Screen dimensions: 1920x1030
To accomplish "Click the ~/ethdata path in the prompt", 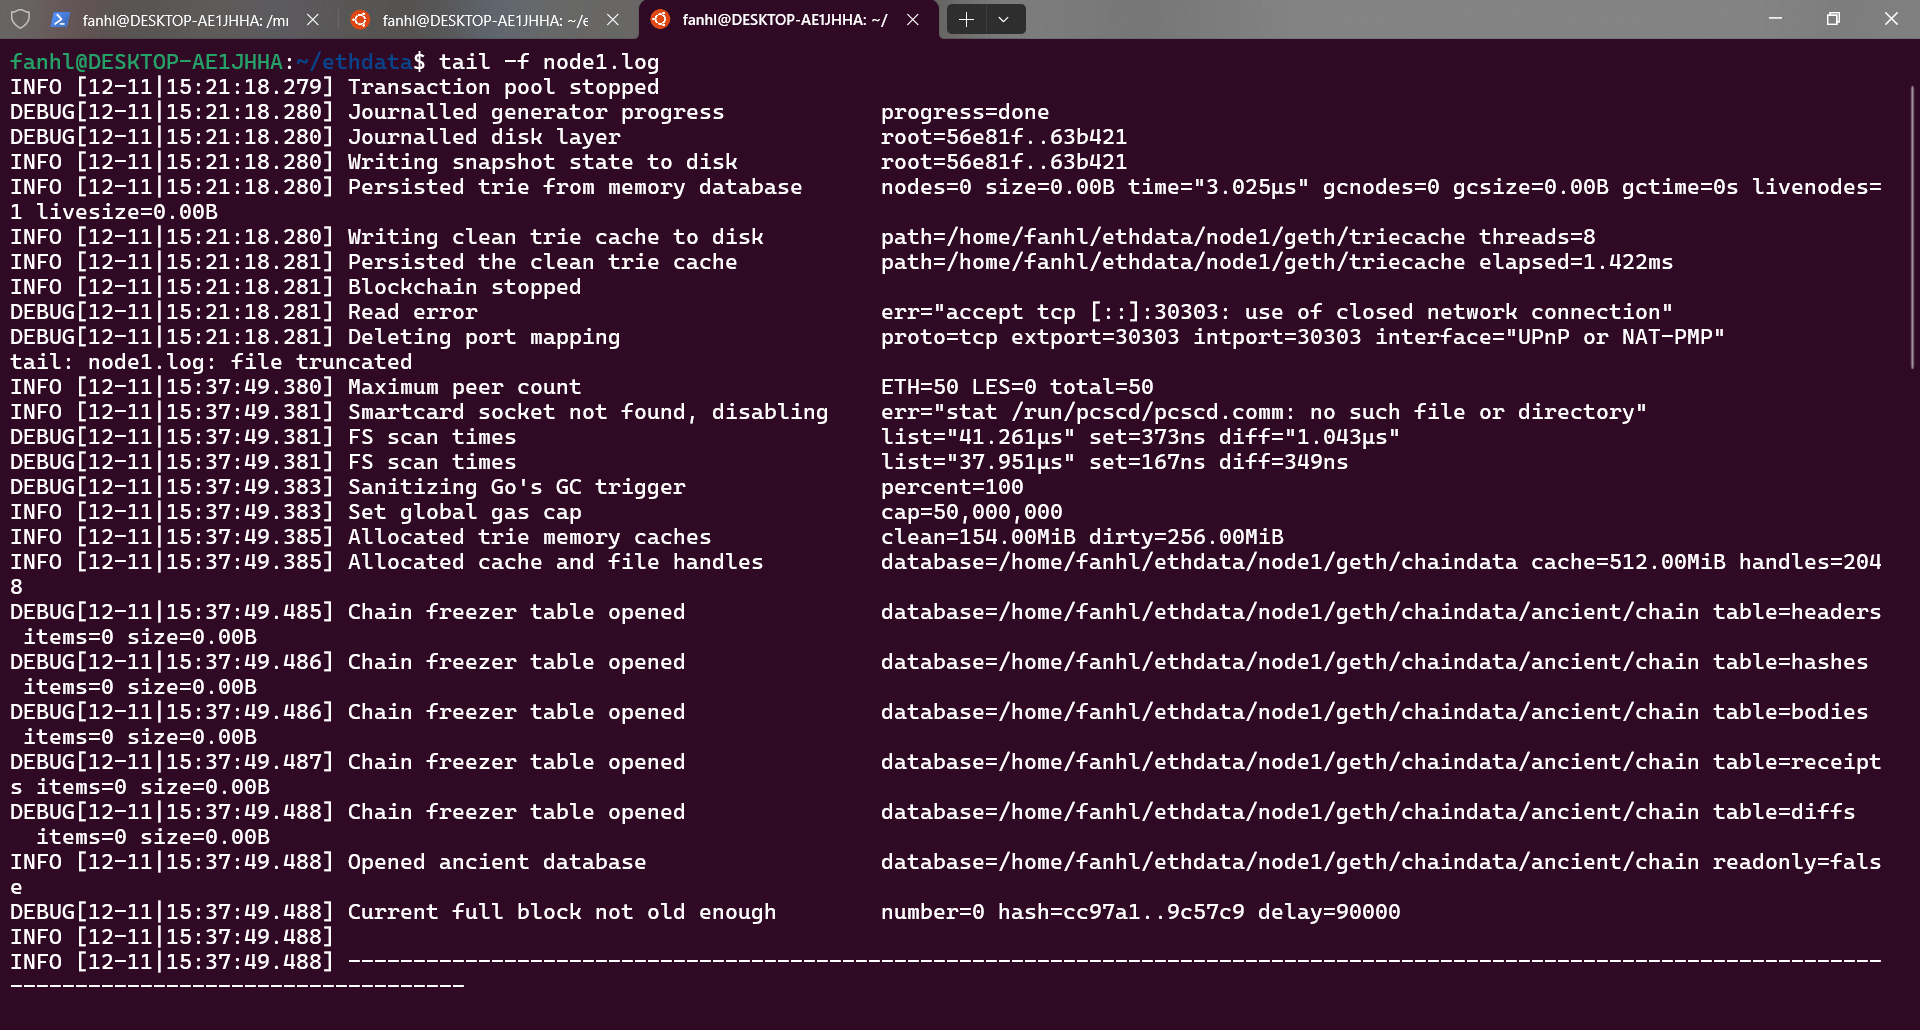I will [354, 62].
